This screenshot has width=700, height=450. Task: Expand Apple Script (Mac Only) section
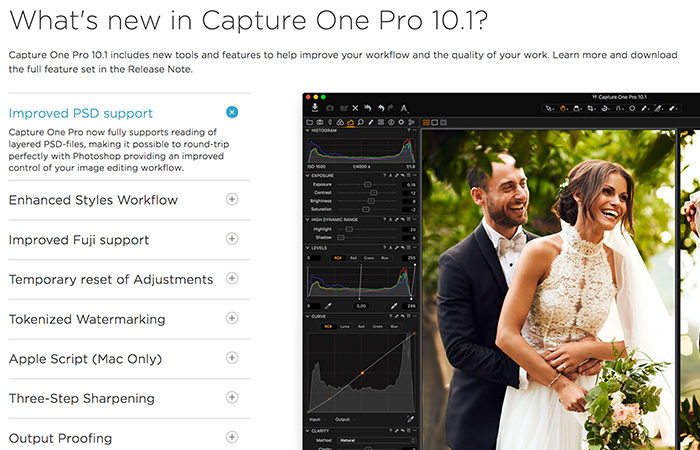click(232, 358)
